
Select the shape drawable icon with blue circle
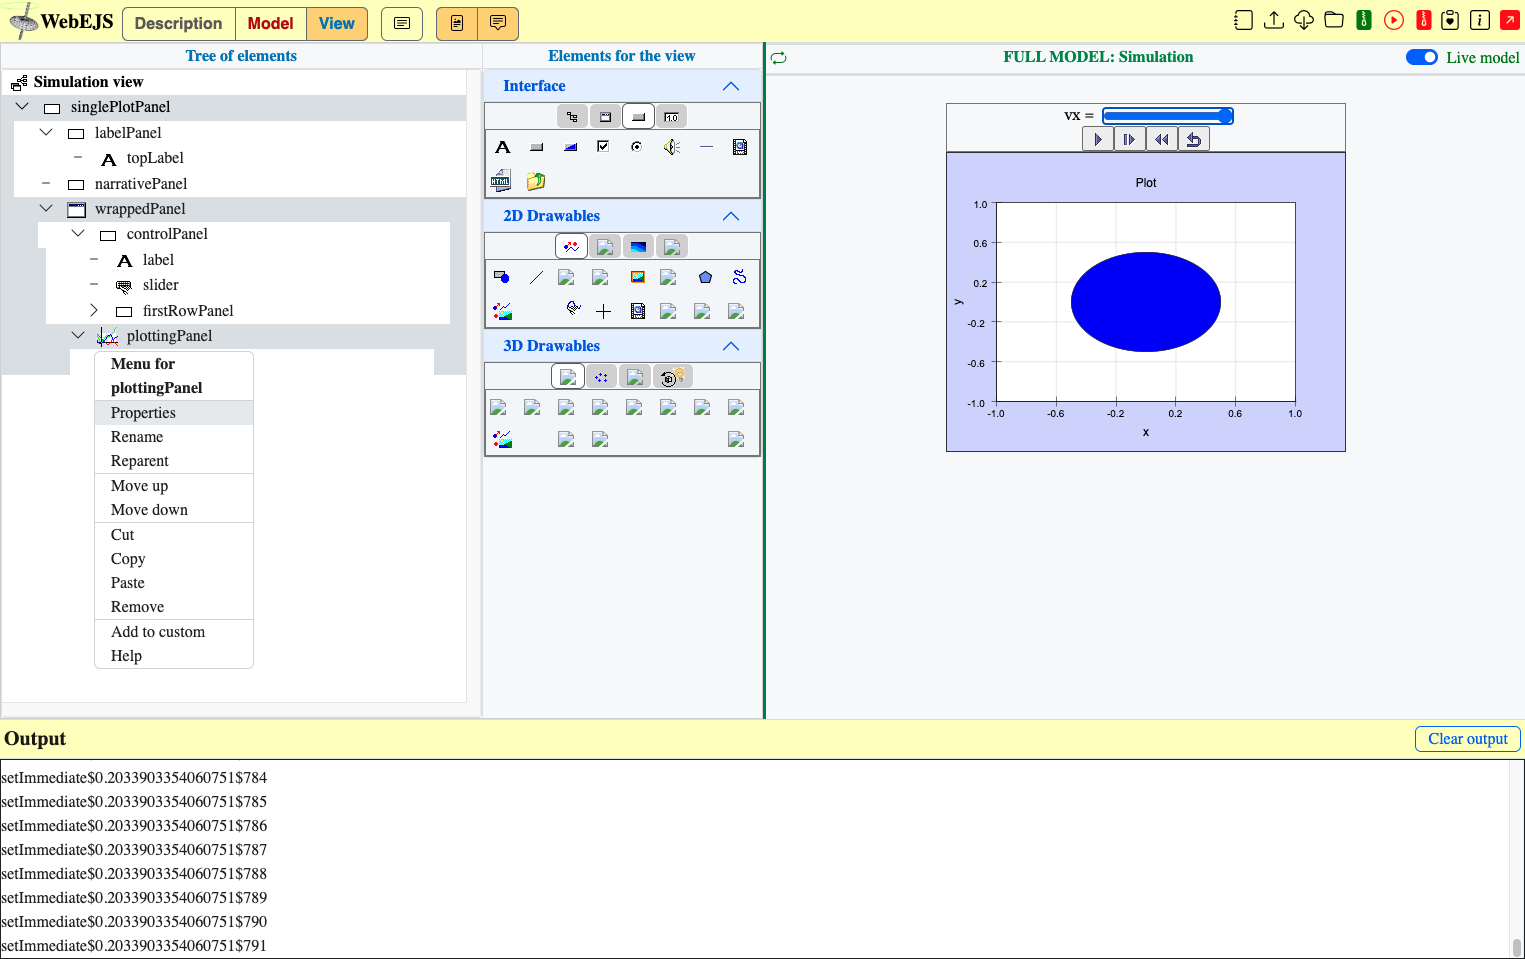[502, 277]
